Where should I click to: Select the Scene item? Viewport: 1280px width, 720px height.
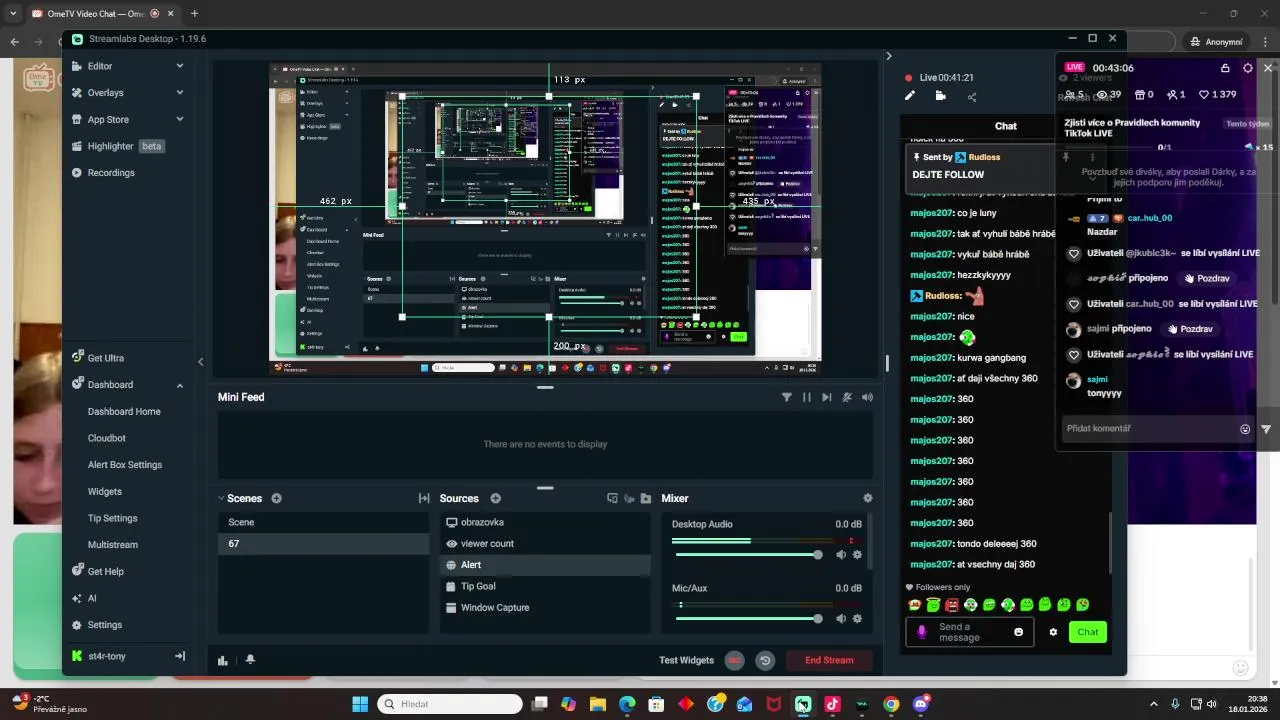[x=323, y=522]
